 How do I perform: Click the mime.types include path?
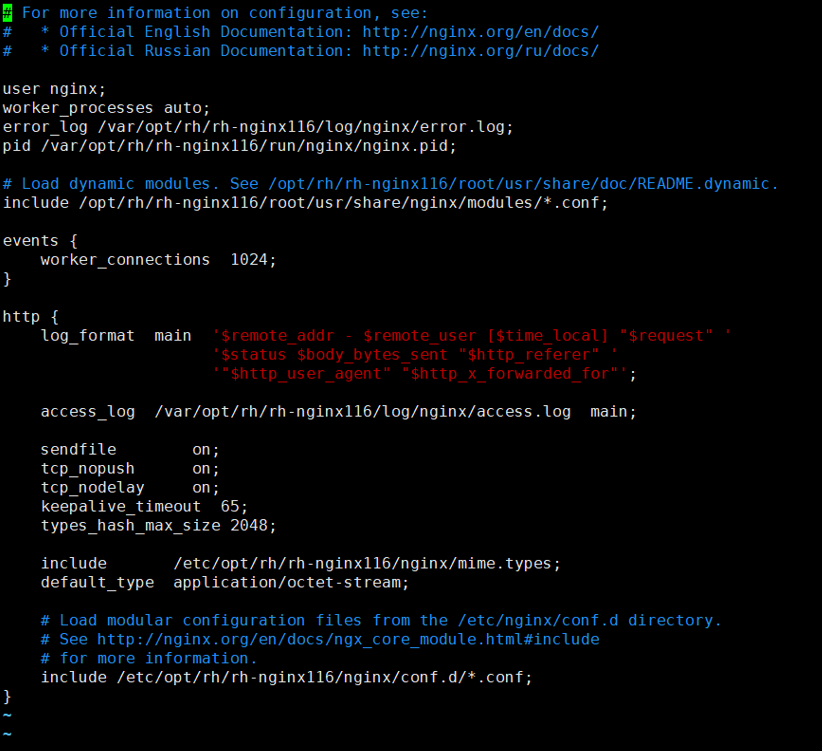[366, 563]
